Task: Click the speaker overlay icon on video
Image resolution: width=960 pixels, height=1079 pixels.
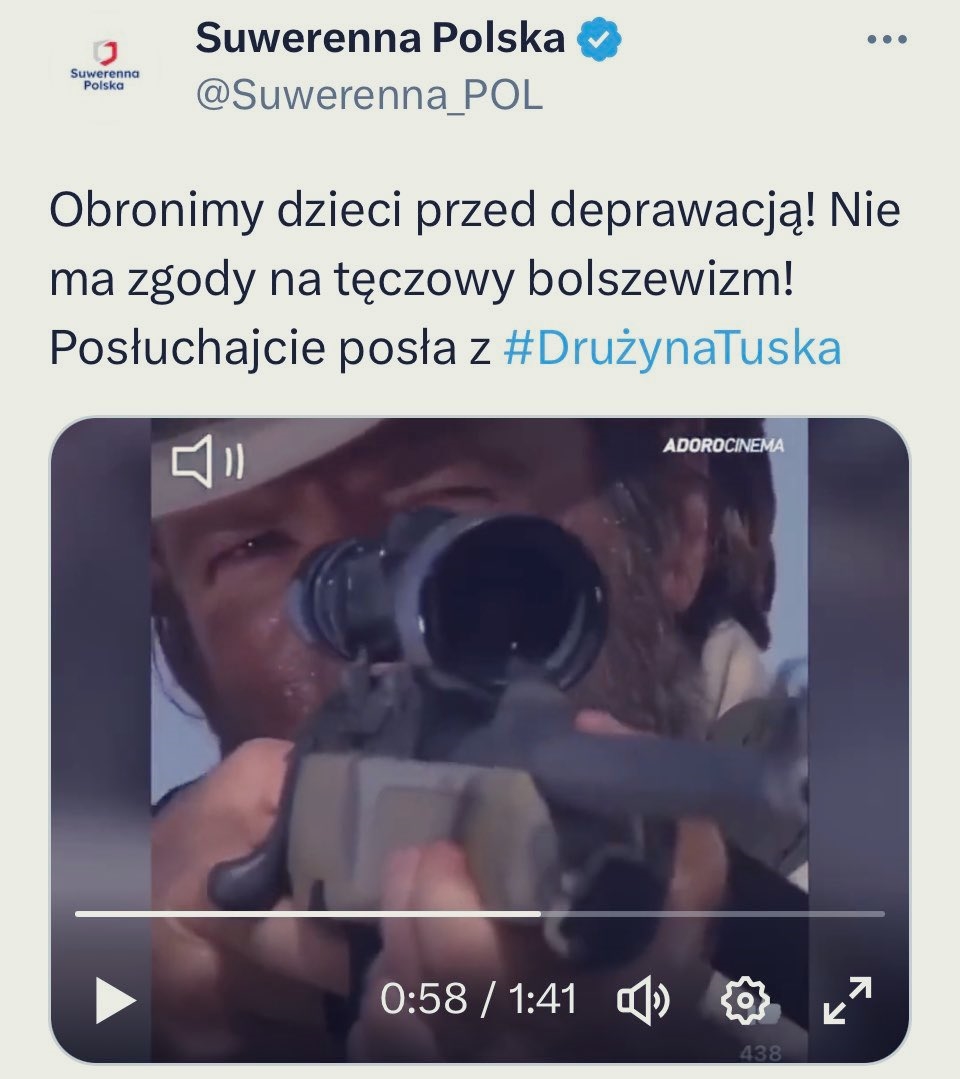Action: pyautogui.click(x=207, y=461)
